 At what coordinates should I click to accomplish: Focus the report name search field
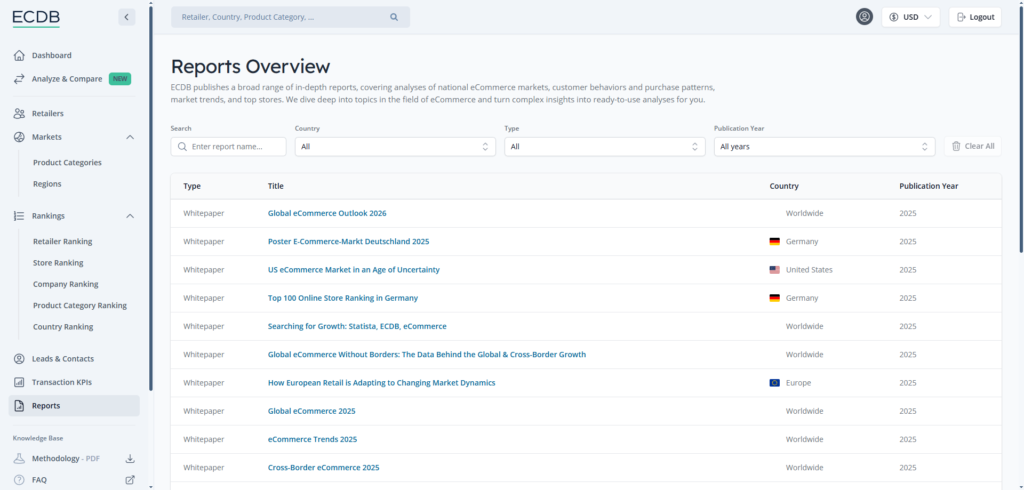[236, 147]
